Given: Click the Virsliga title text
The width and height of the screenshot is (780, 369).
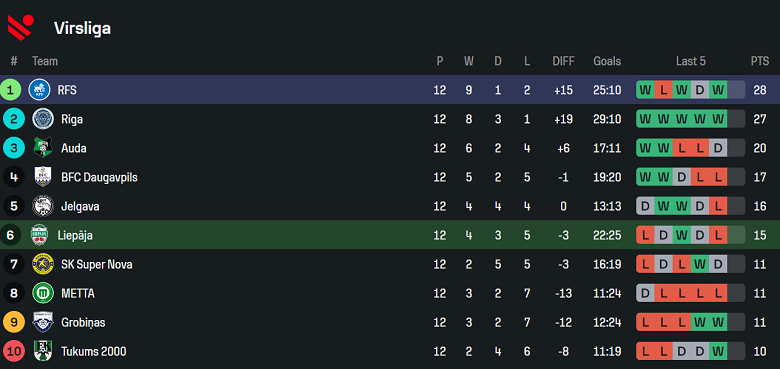Looking at the screenshot, I should click(x=82, y=29).
